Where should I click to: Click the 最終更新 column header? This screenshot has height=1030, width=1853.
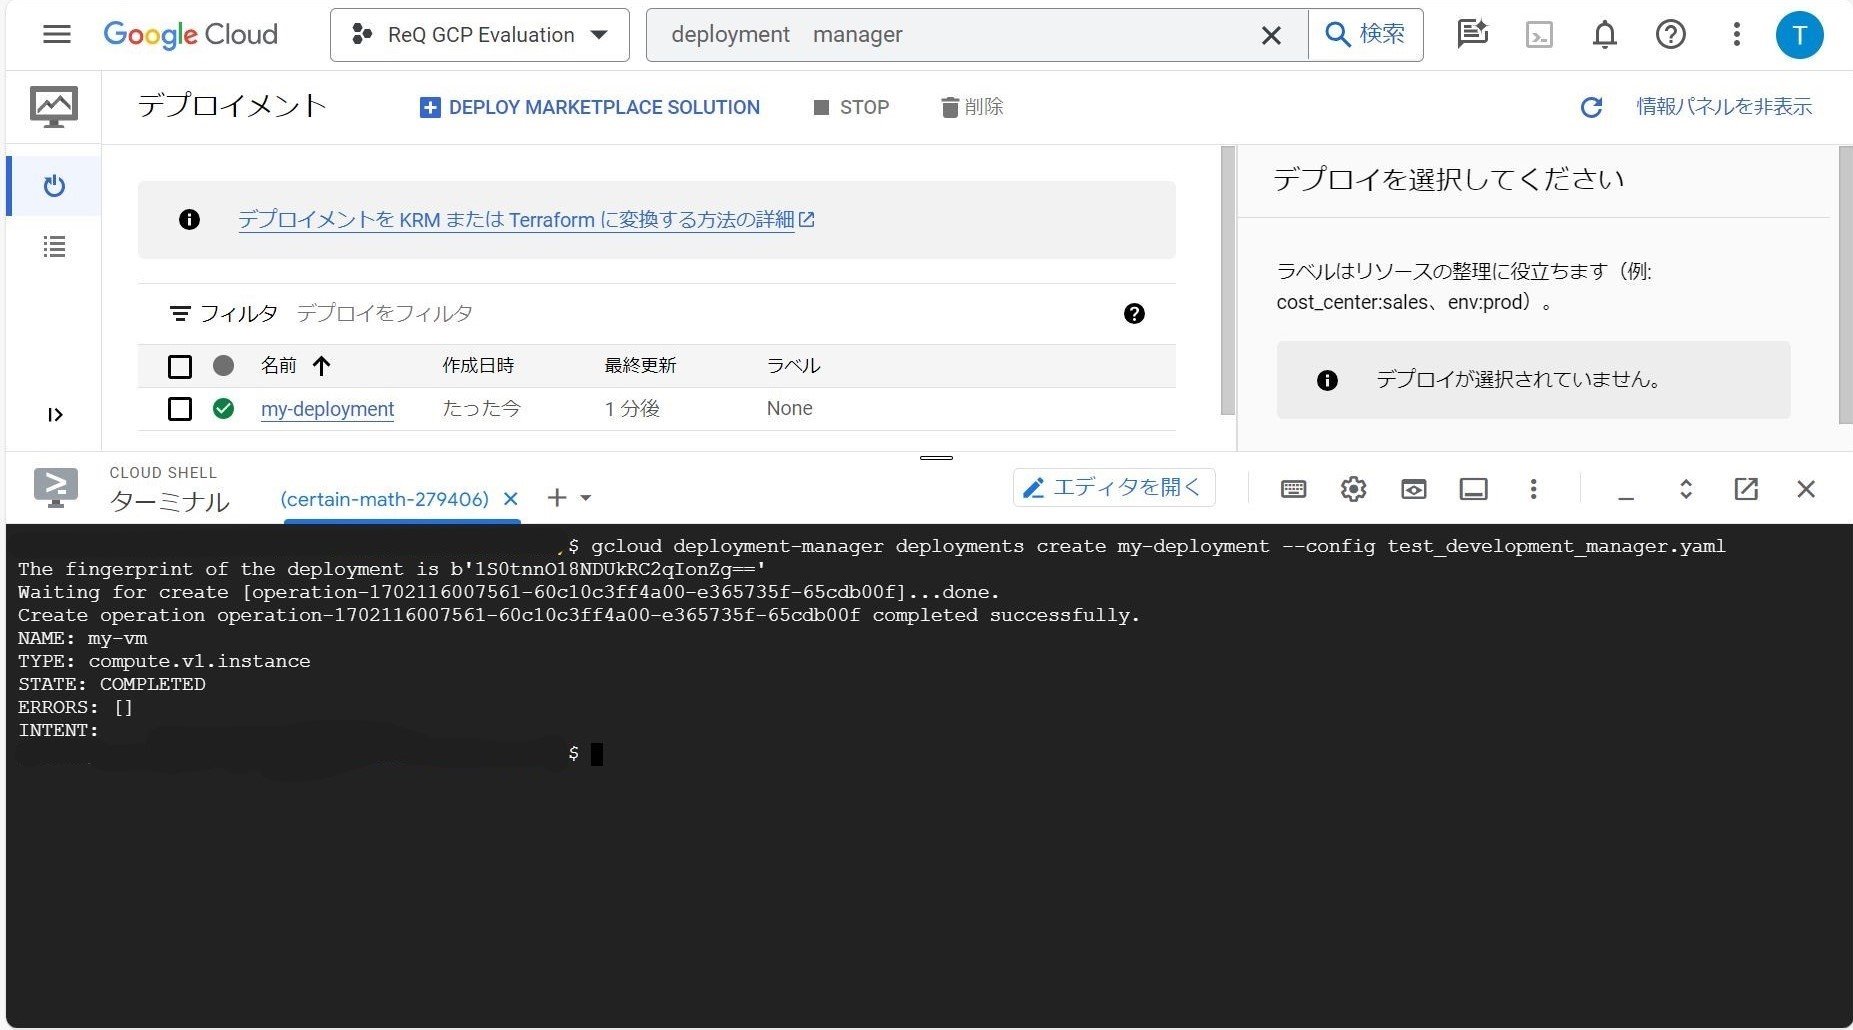640,366
